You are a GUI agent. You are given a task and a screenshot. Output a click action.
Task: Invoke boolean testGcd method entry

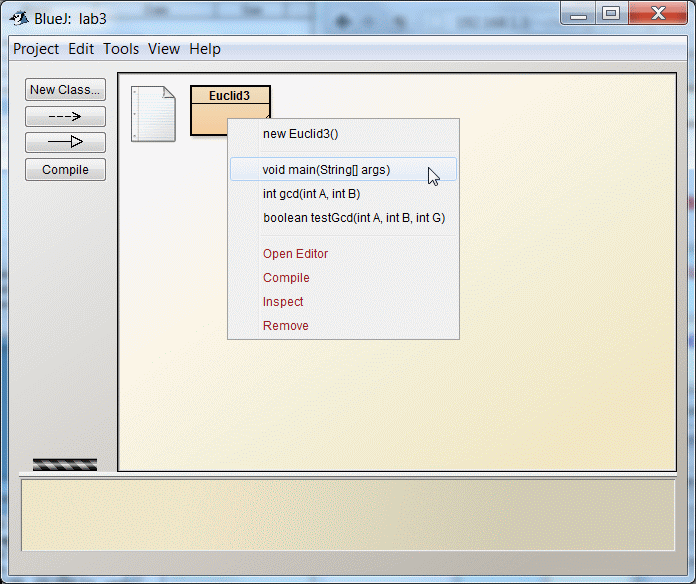(x=343, y=217)
